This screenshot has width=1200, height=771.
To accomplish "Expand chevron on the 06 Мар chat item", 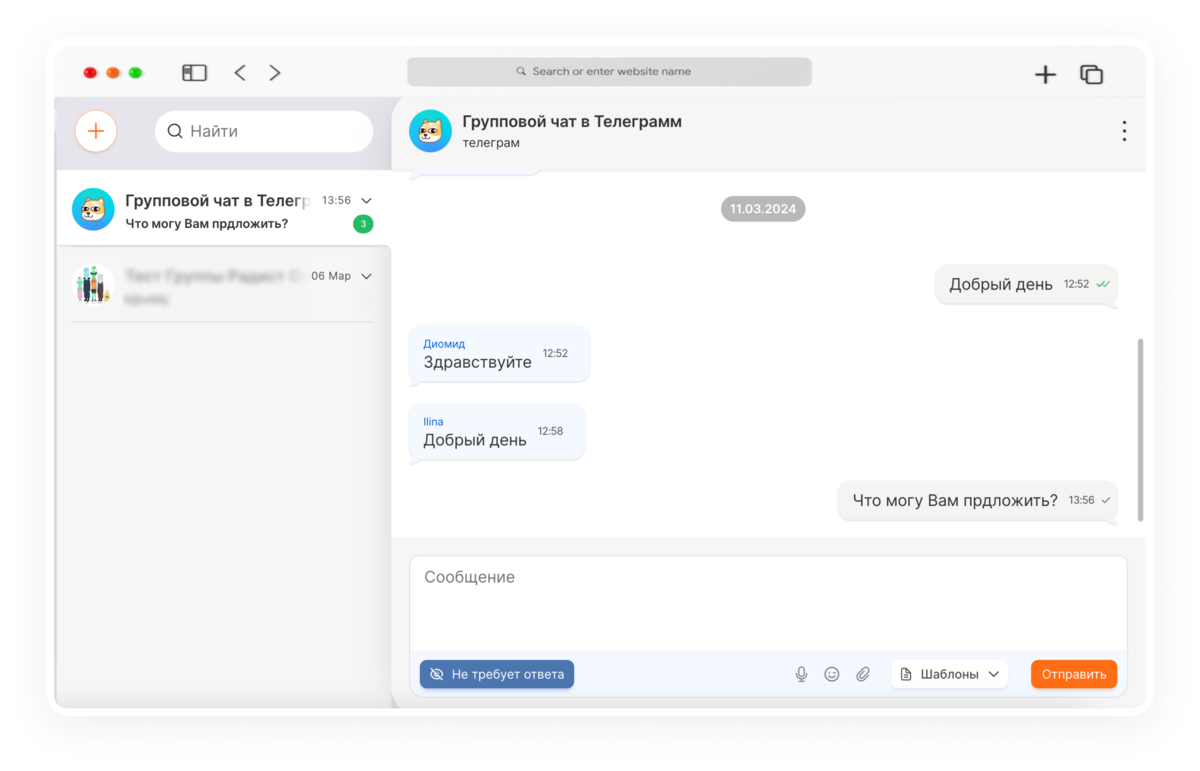I will tap(366, 276).
